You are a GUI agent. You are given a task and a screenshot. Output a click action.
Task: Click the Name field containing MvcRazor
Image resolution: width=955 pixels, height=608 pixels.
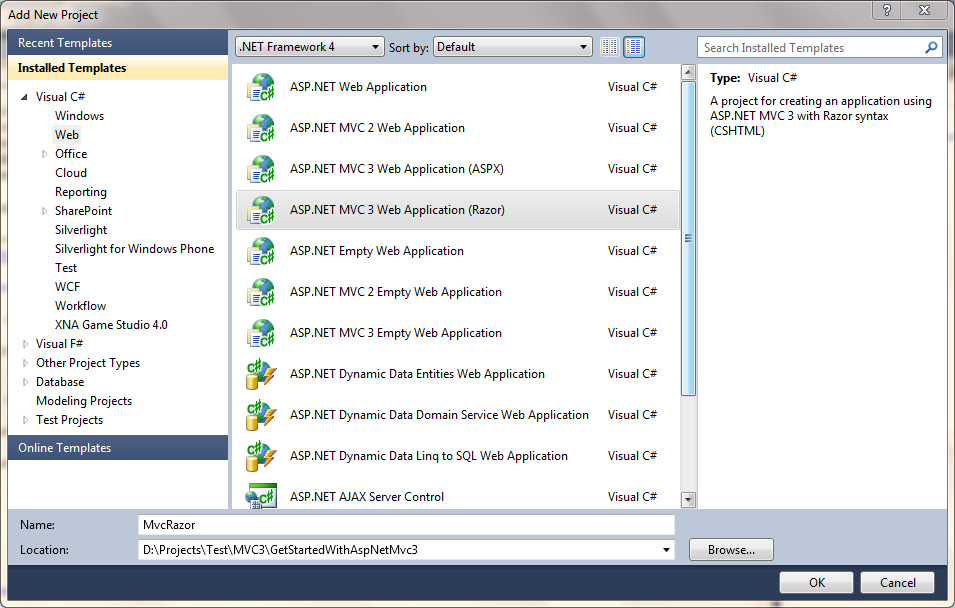point(406,525)
